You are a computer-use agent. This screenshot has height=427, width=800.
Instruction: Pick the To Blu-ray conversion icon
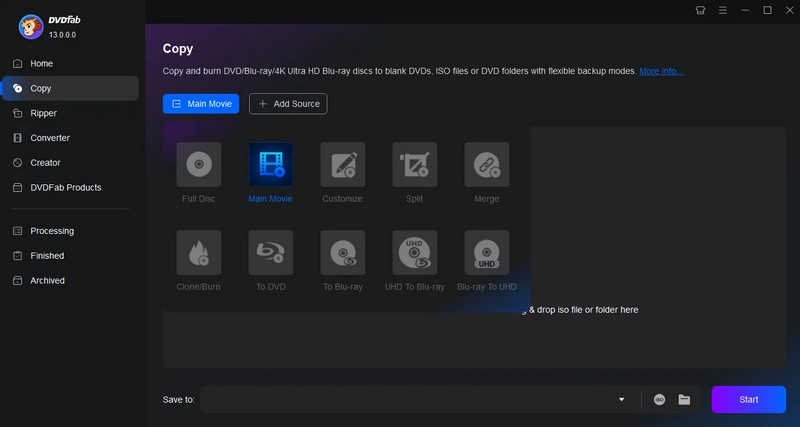point(342,253)
